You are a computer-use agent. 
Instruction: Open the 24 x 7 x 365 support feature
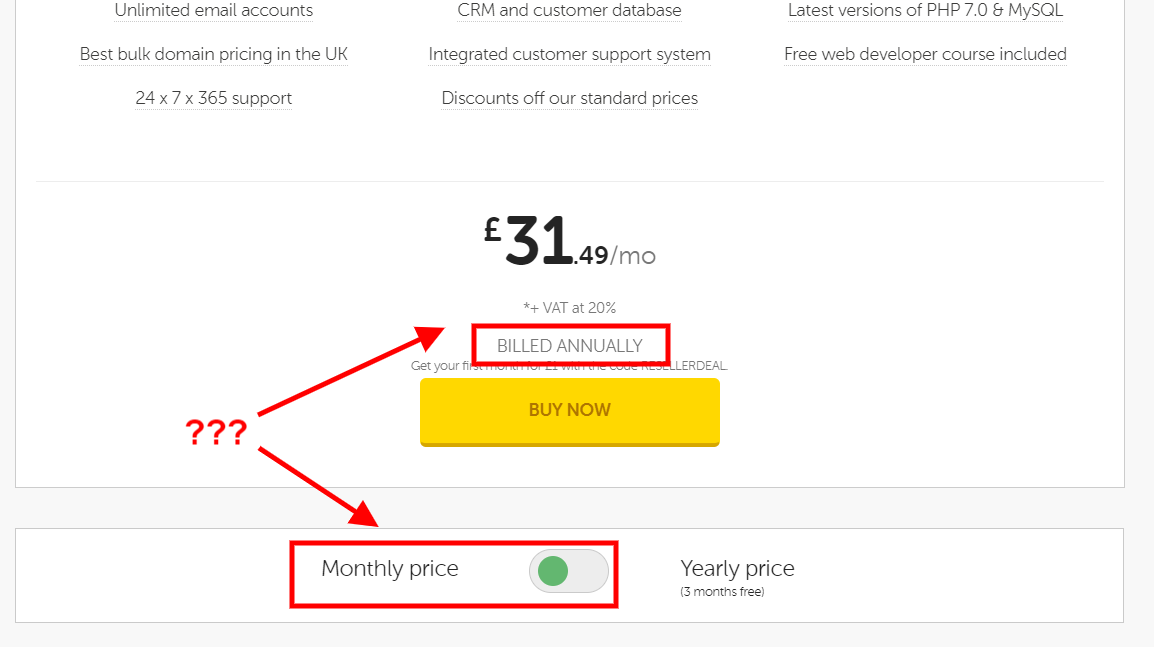(x=213, y=98)
